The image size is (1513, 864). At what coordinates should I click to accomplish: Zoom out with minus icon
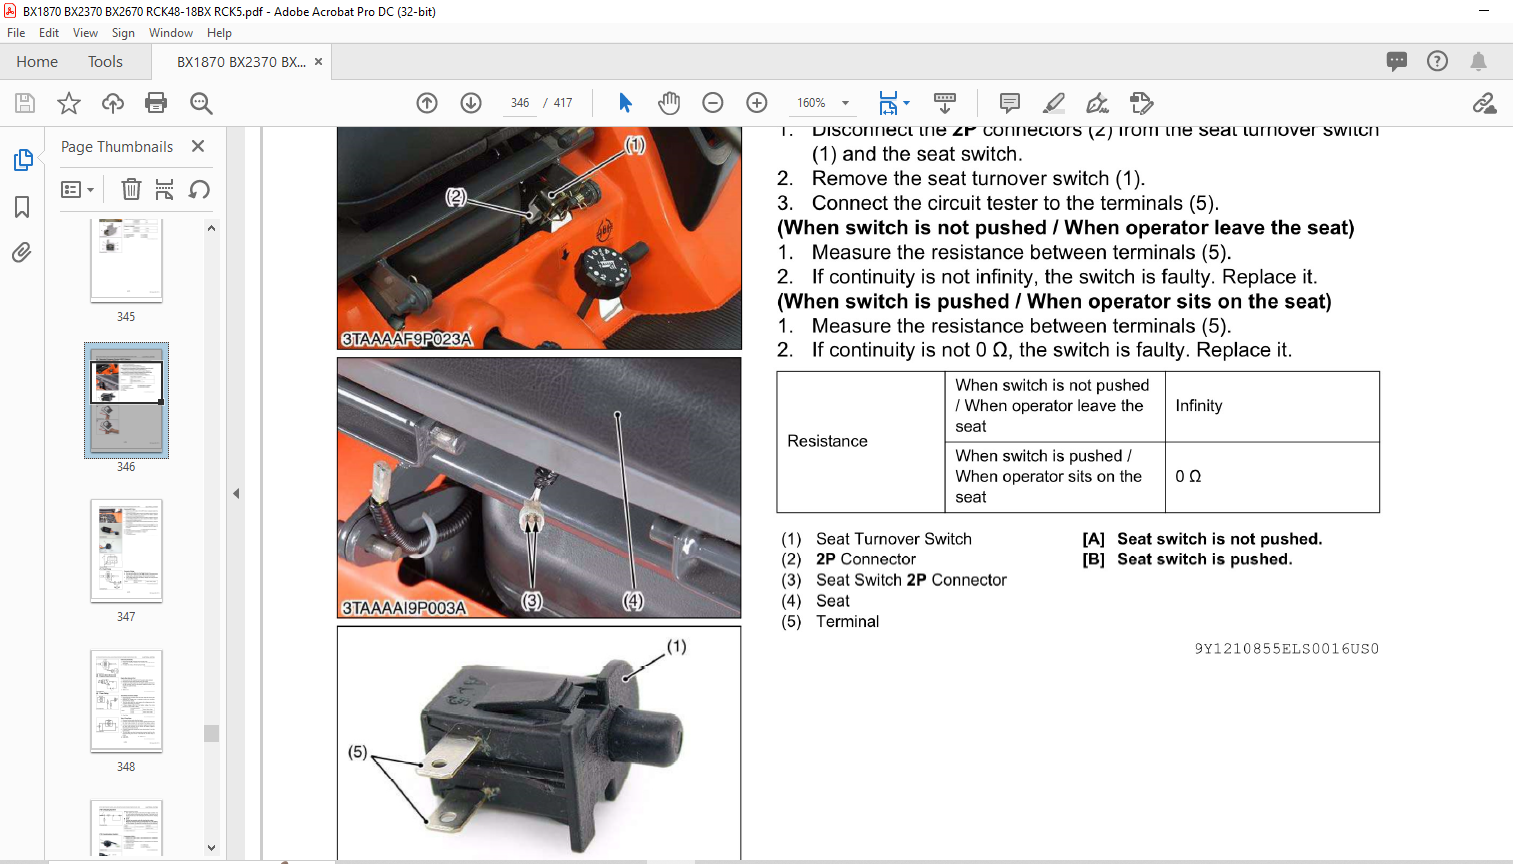(713, 103)
